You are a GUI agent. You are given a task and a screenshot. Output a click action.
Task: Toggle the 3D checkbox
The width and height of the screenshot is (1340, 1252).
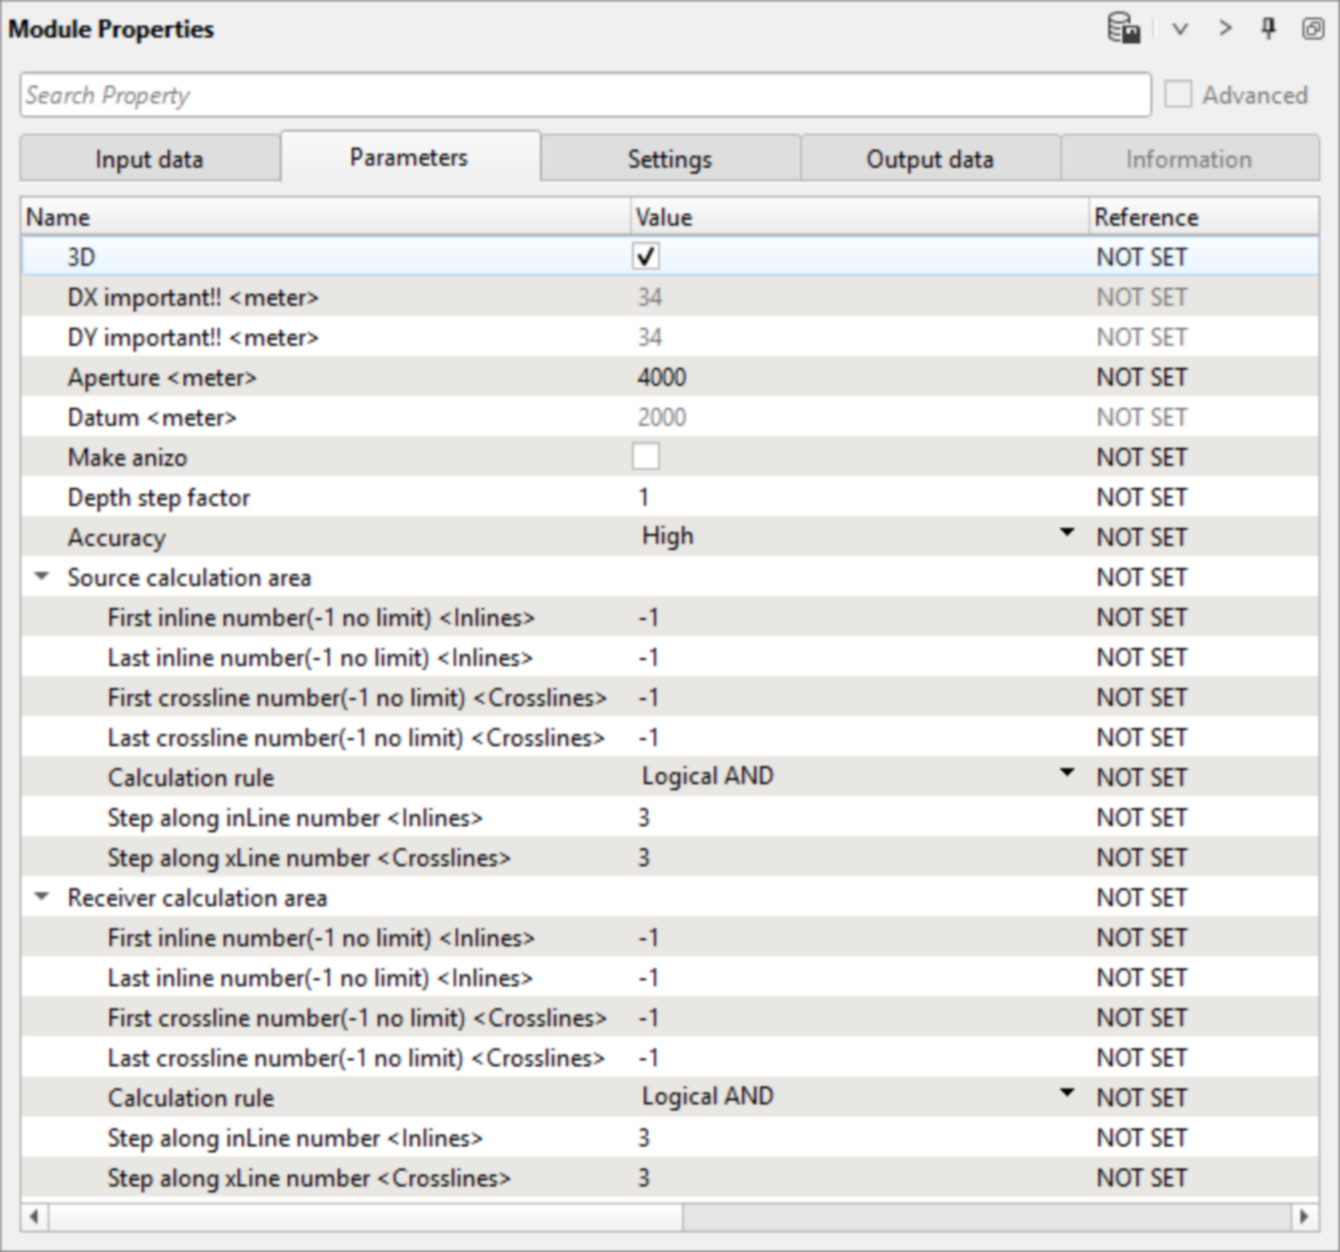[x=646, y=257]
